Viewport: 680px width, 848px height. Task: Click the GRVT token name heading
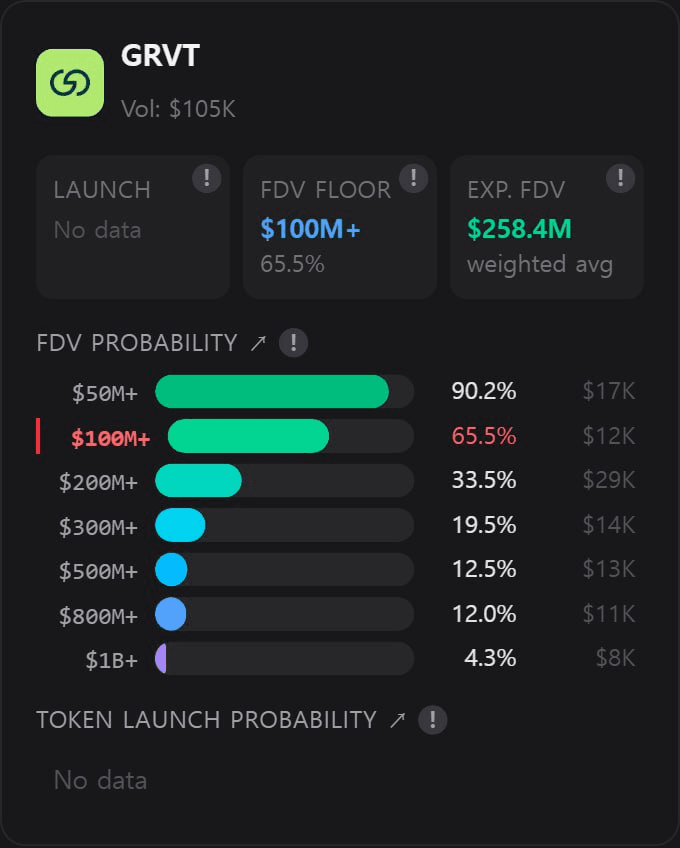(160, 56)
